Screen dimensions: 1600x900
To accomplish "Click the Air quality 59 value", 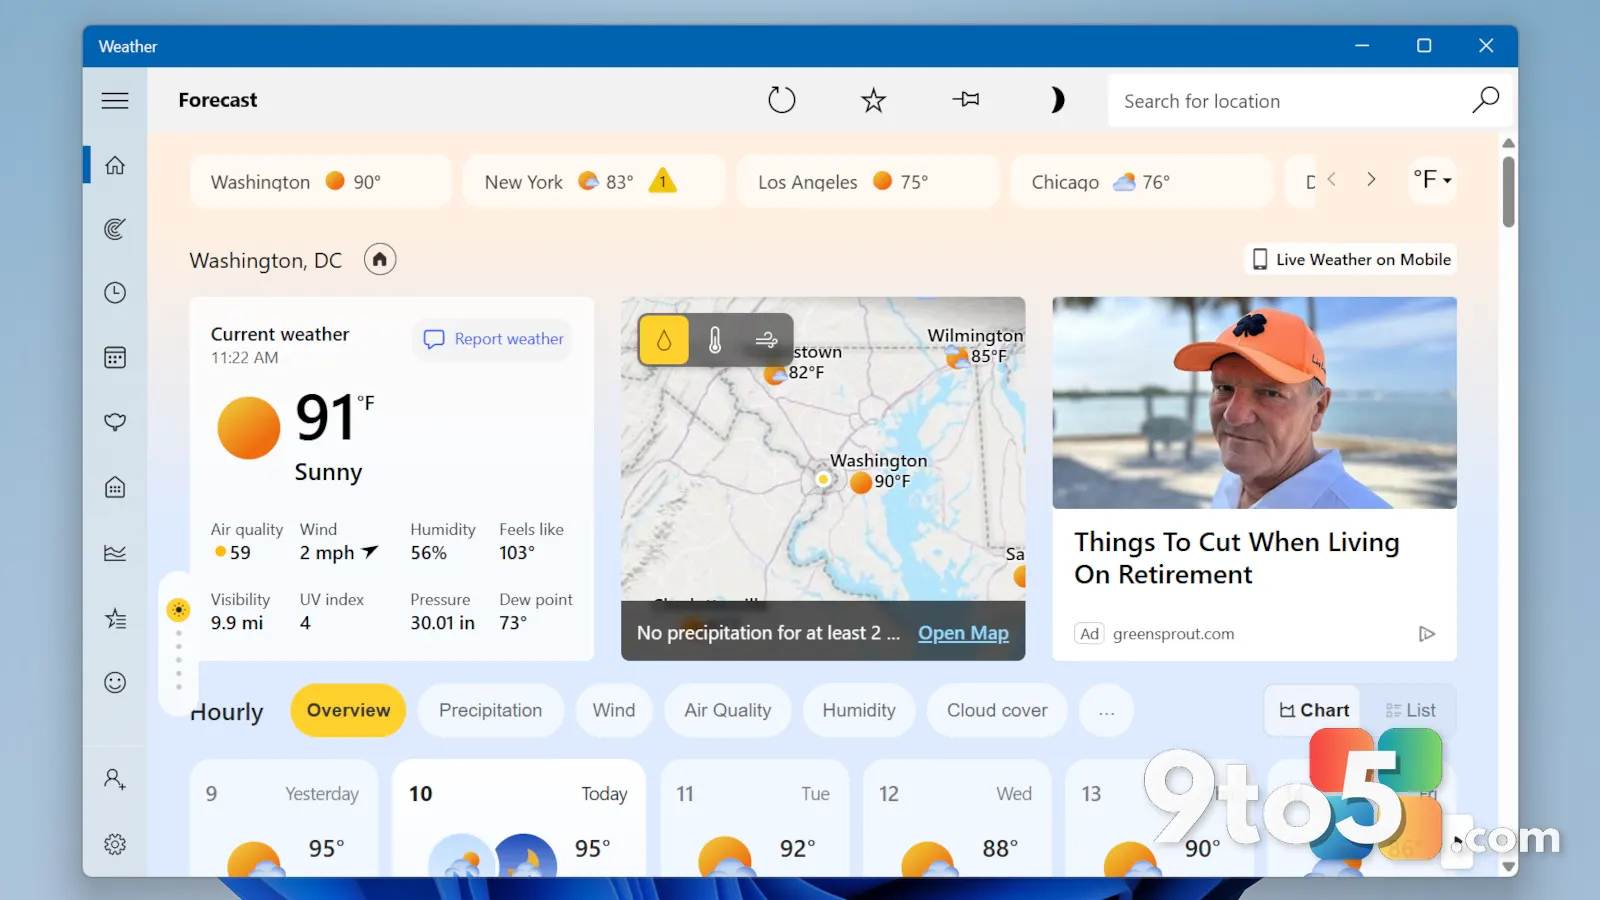I will tap(233, 553).
